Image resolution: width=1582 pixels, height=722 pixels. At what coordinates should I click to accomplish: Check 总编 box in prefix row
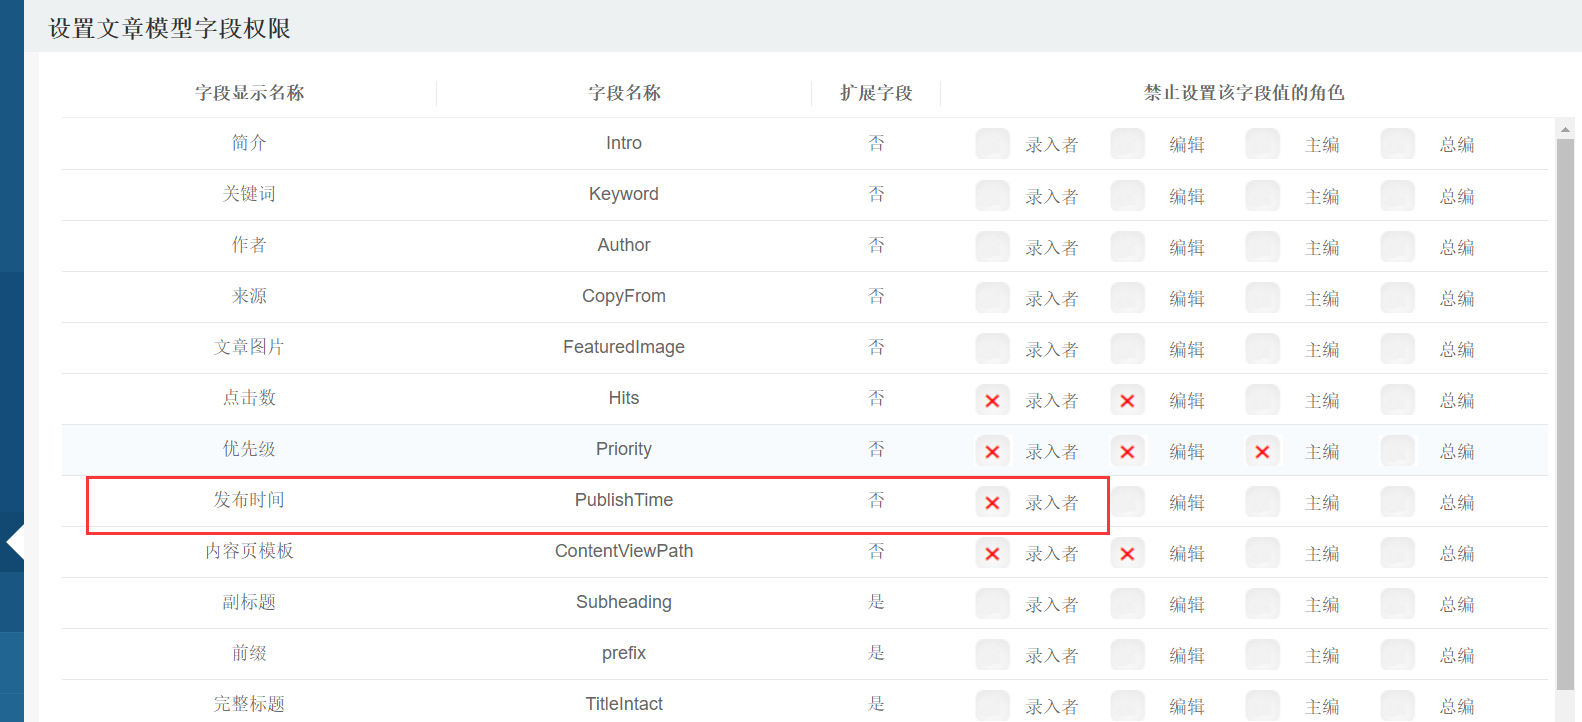pos(1397,655)
